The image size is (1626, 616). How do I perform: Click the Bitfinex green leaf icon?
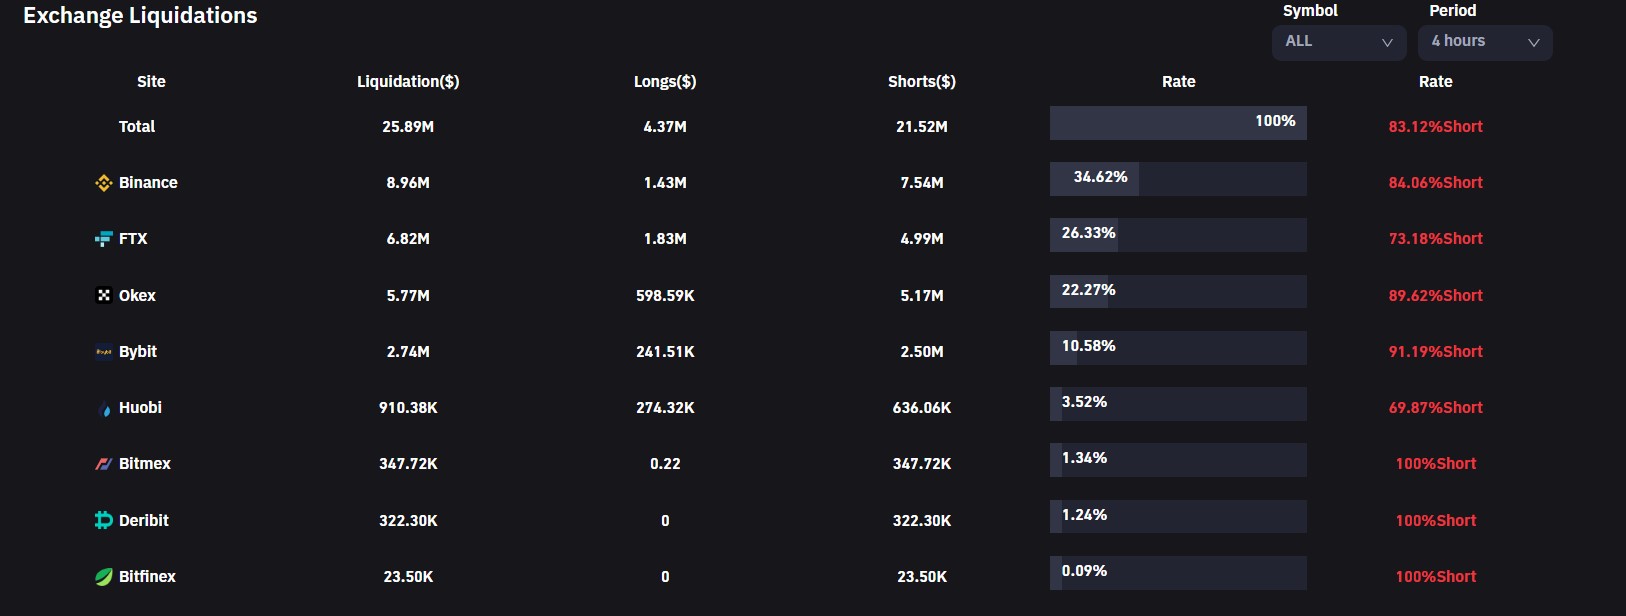(x=103, y=577)
